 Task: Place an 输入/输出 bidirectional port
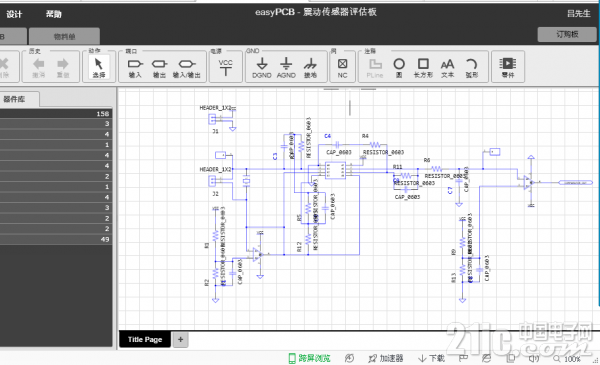(x=186, y=68)
